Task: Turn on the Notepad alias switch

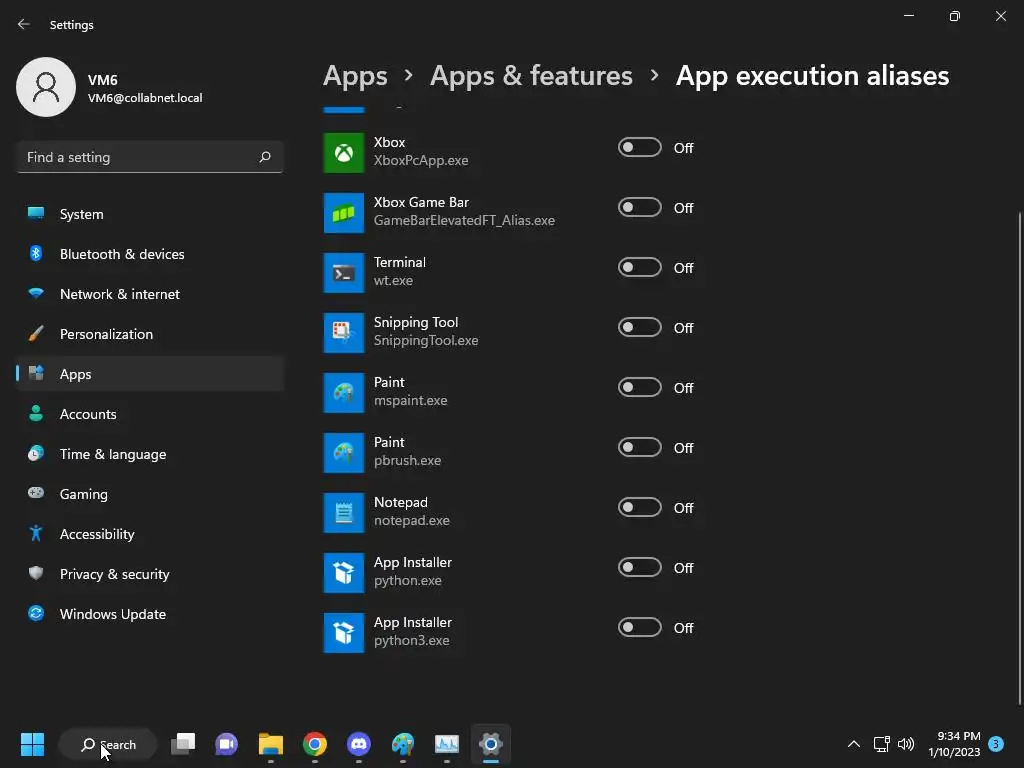Action: 640,508
